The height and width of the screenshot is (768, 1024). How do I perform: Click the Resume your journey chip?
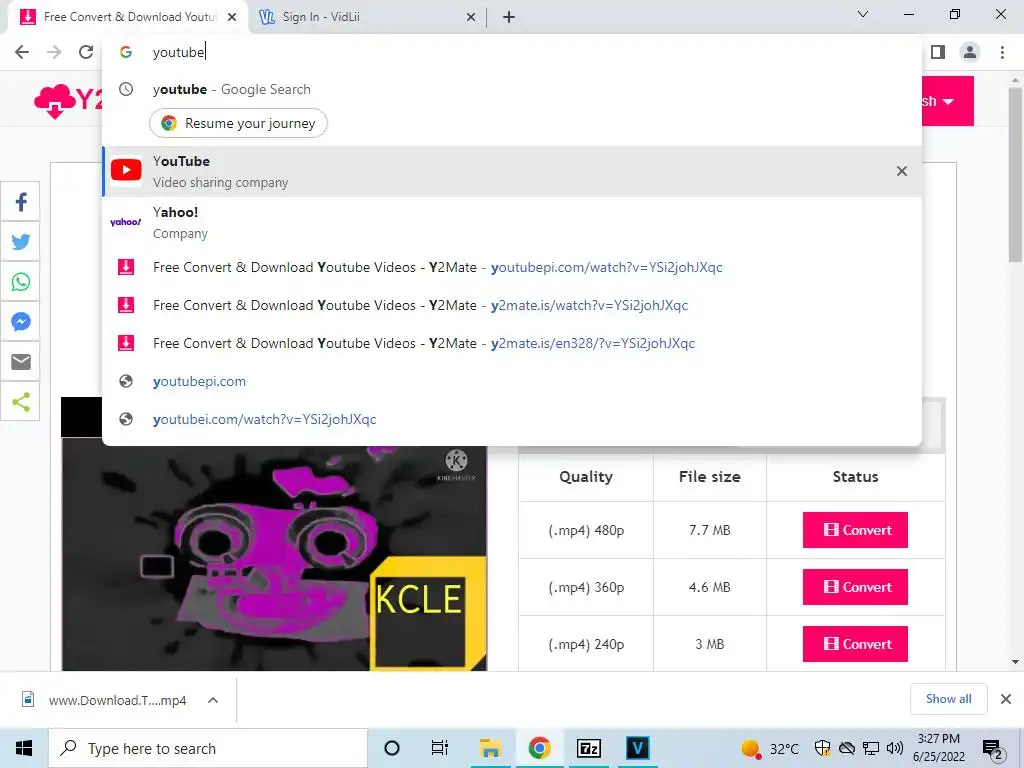(x=238, y=123)
